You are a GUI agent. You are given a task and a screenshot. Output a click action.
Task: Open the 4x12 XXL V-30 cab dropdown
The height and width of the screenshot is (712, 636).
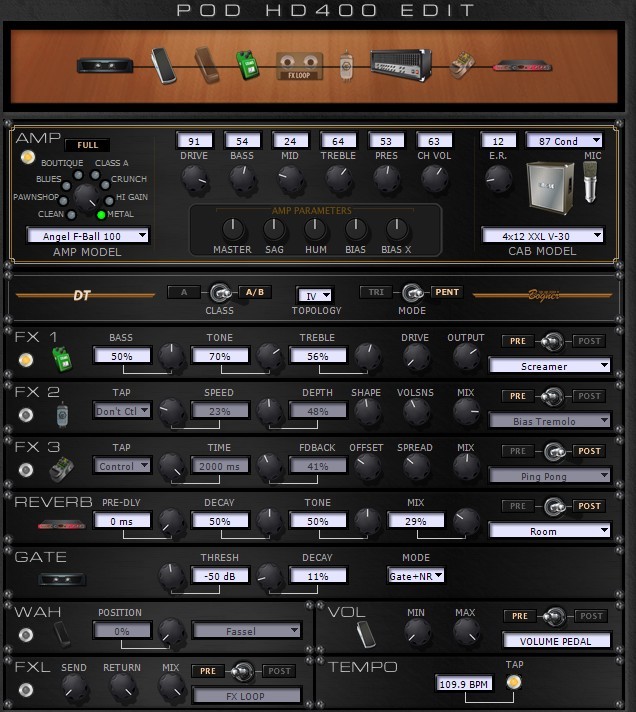(x=542, y=236)
